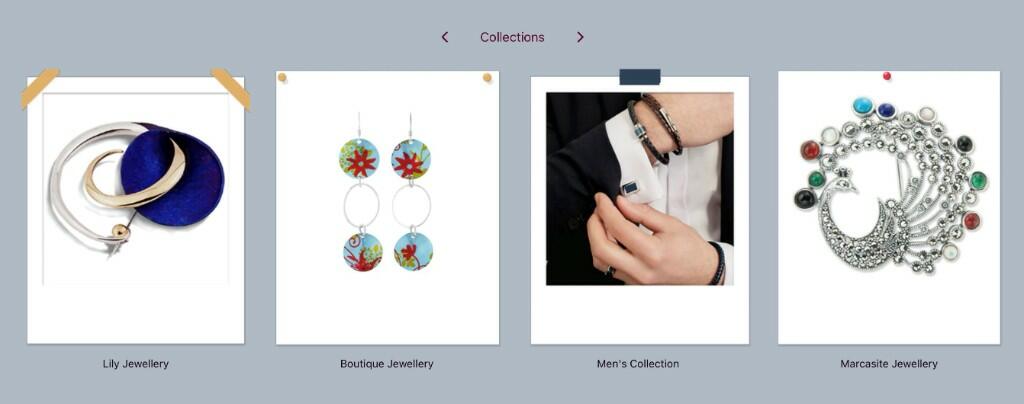This screenshot has height=404, width=1024.
Task: Go to previous collections with left chevron
Action: click(445, 37)
